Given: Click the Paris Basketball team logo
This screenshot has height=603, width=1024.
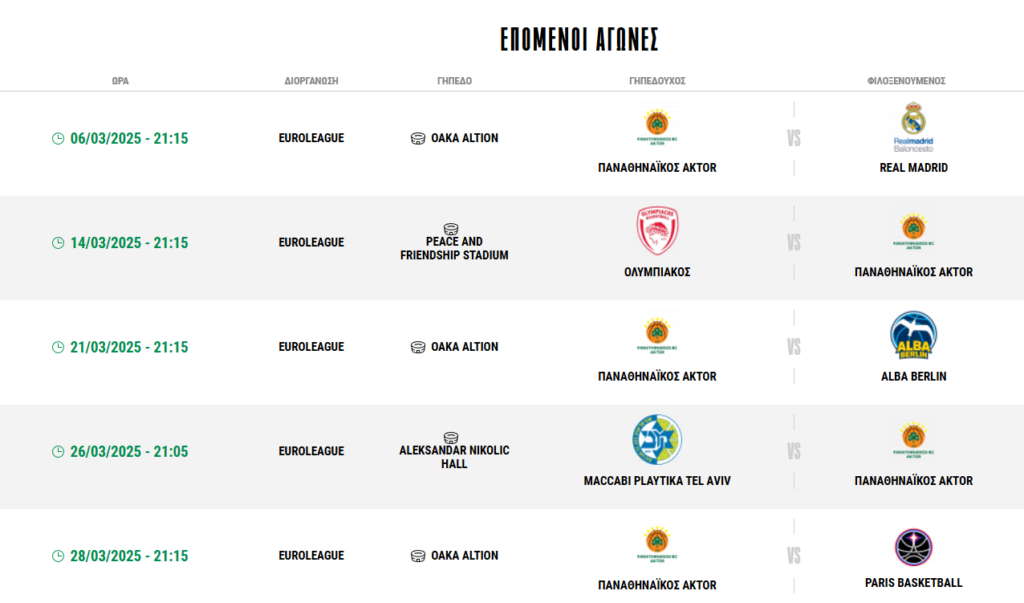Looking at the screenshot, I should click(913, 546).
